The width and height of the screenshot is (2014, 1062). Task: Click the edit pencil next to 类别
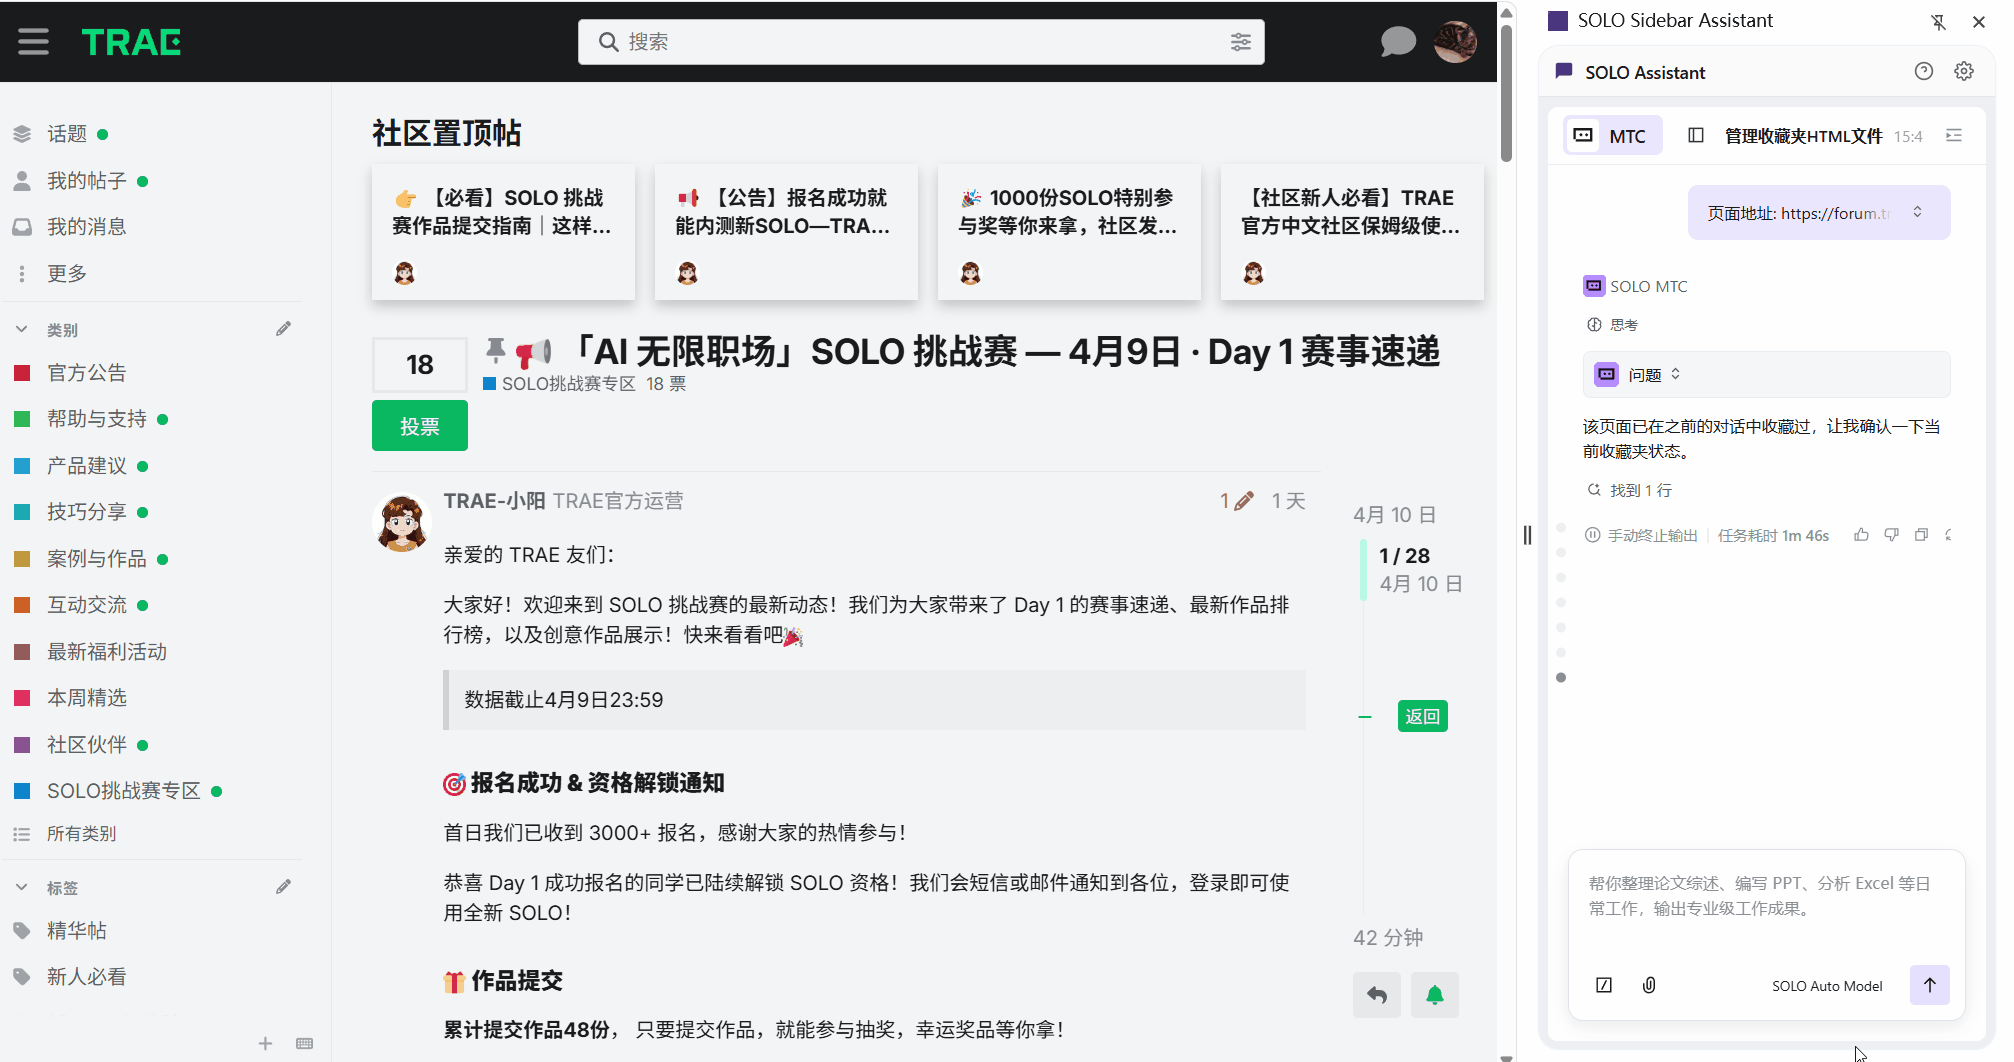284,329
